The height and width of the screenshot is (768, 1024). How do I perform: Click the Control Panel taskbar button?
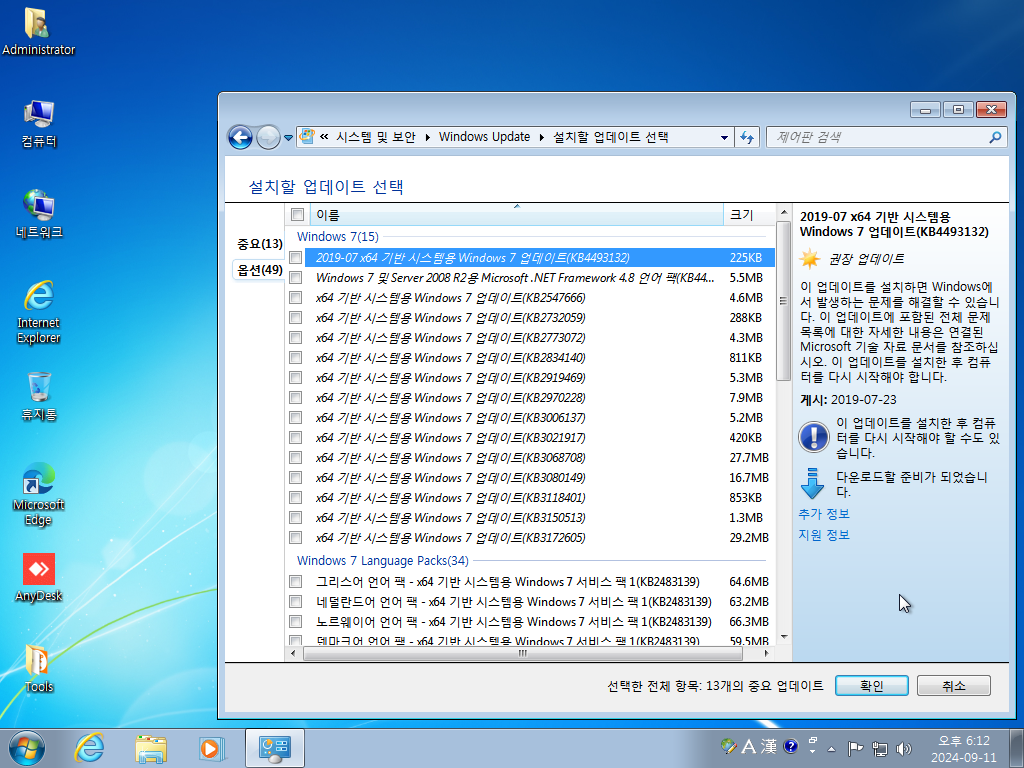tap(274, 748)
